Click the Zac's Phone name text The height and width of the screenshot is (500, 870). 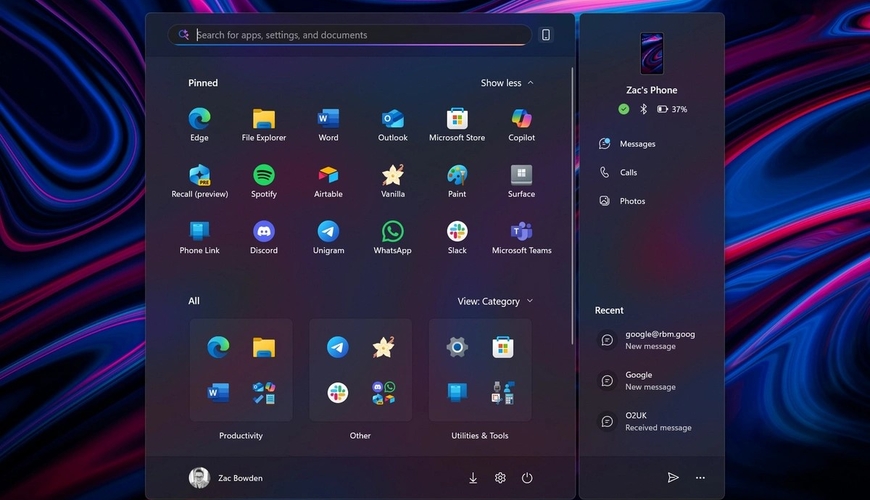pos(651,90)
